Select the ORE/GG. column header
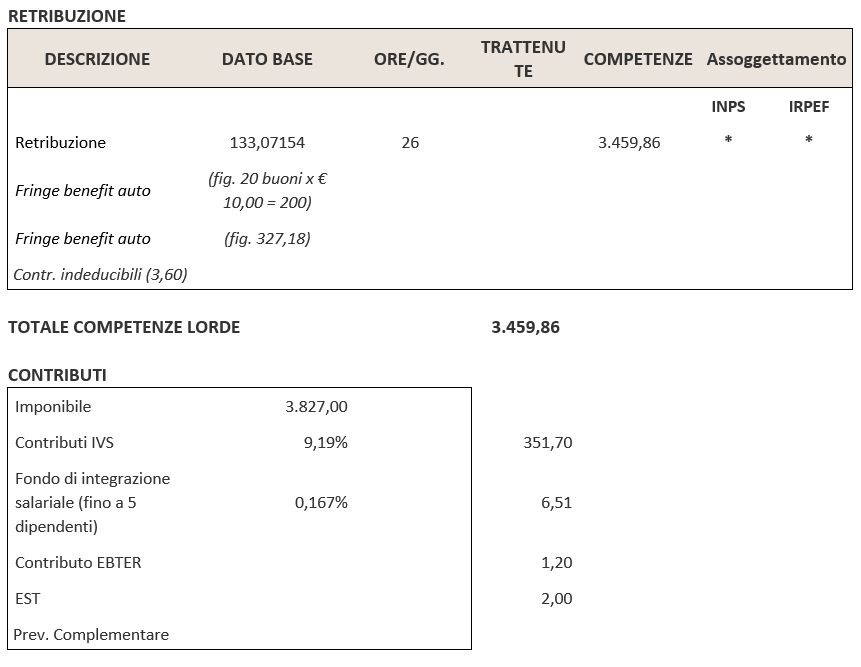Screen dimensions: 861x667 409,59
